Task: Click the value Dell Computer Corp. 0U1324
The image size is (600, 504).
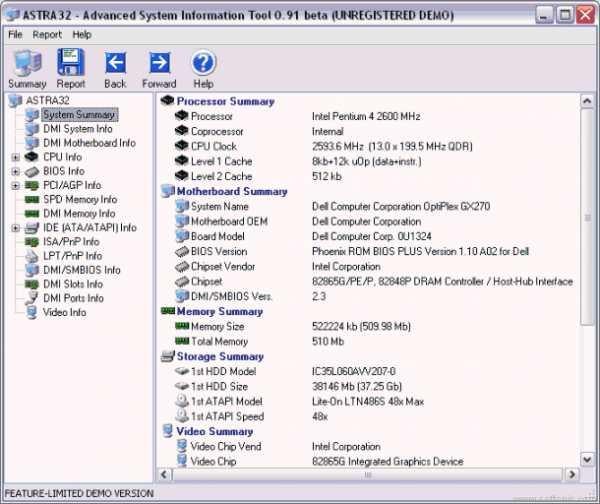Action: [372, 237]
